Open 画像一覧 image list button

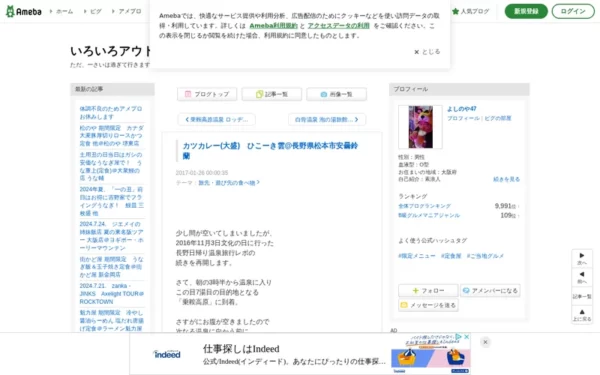[x=336, y=94]
